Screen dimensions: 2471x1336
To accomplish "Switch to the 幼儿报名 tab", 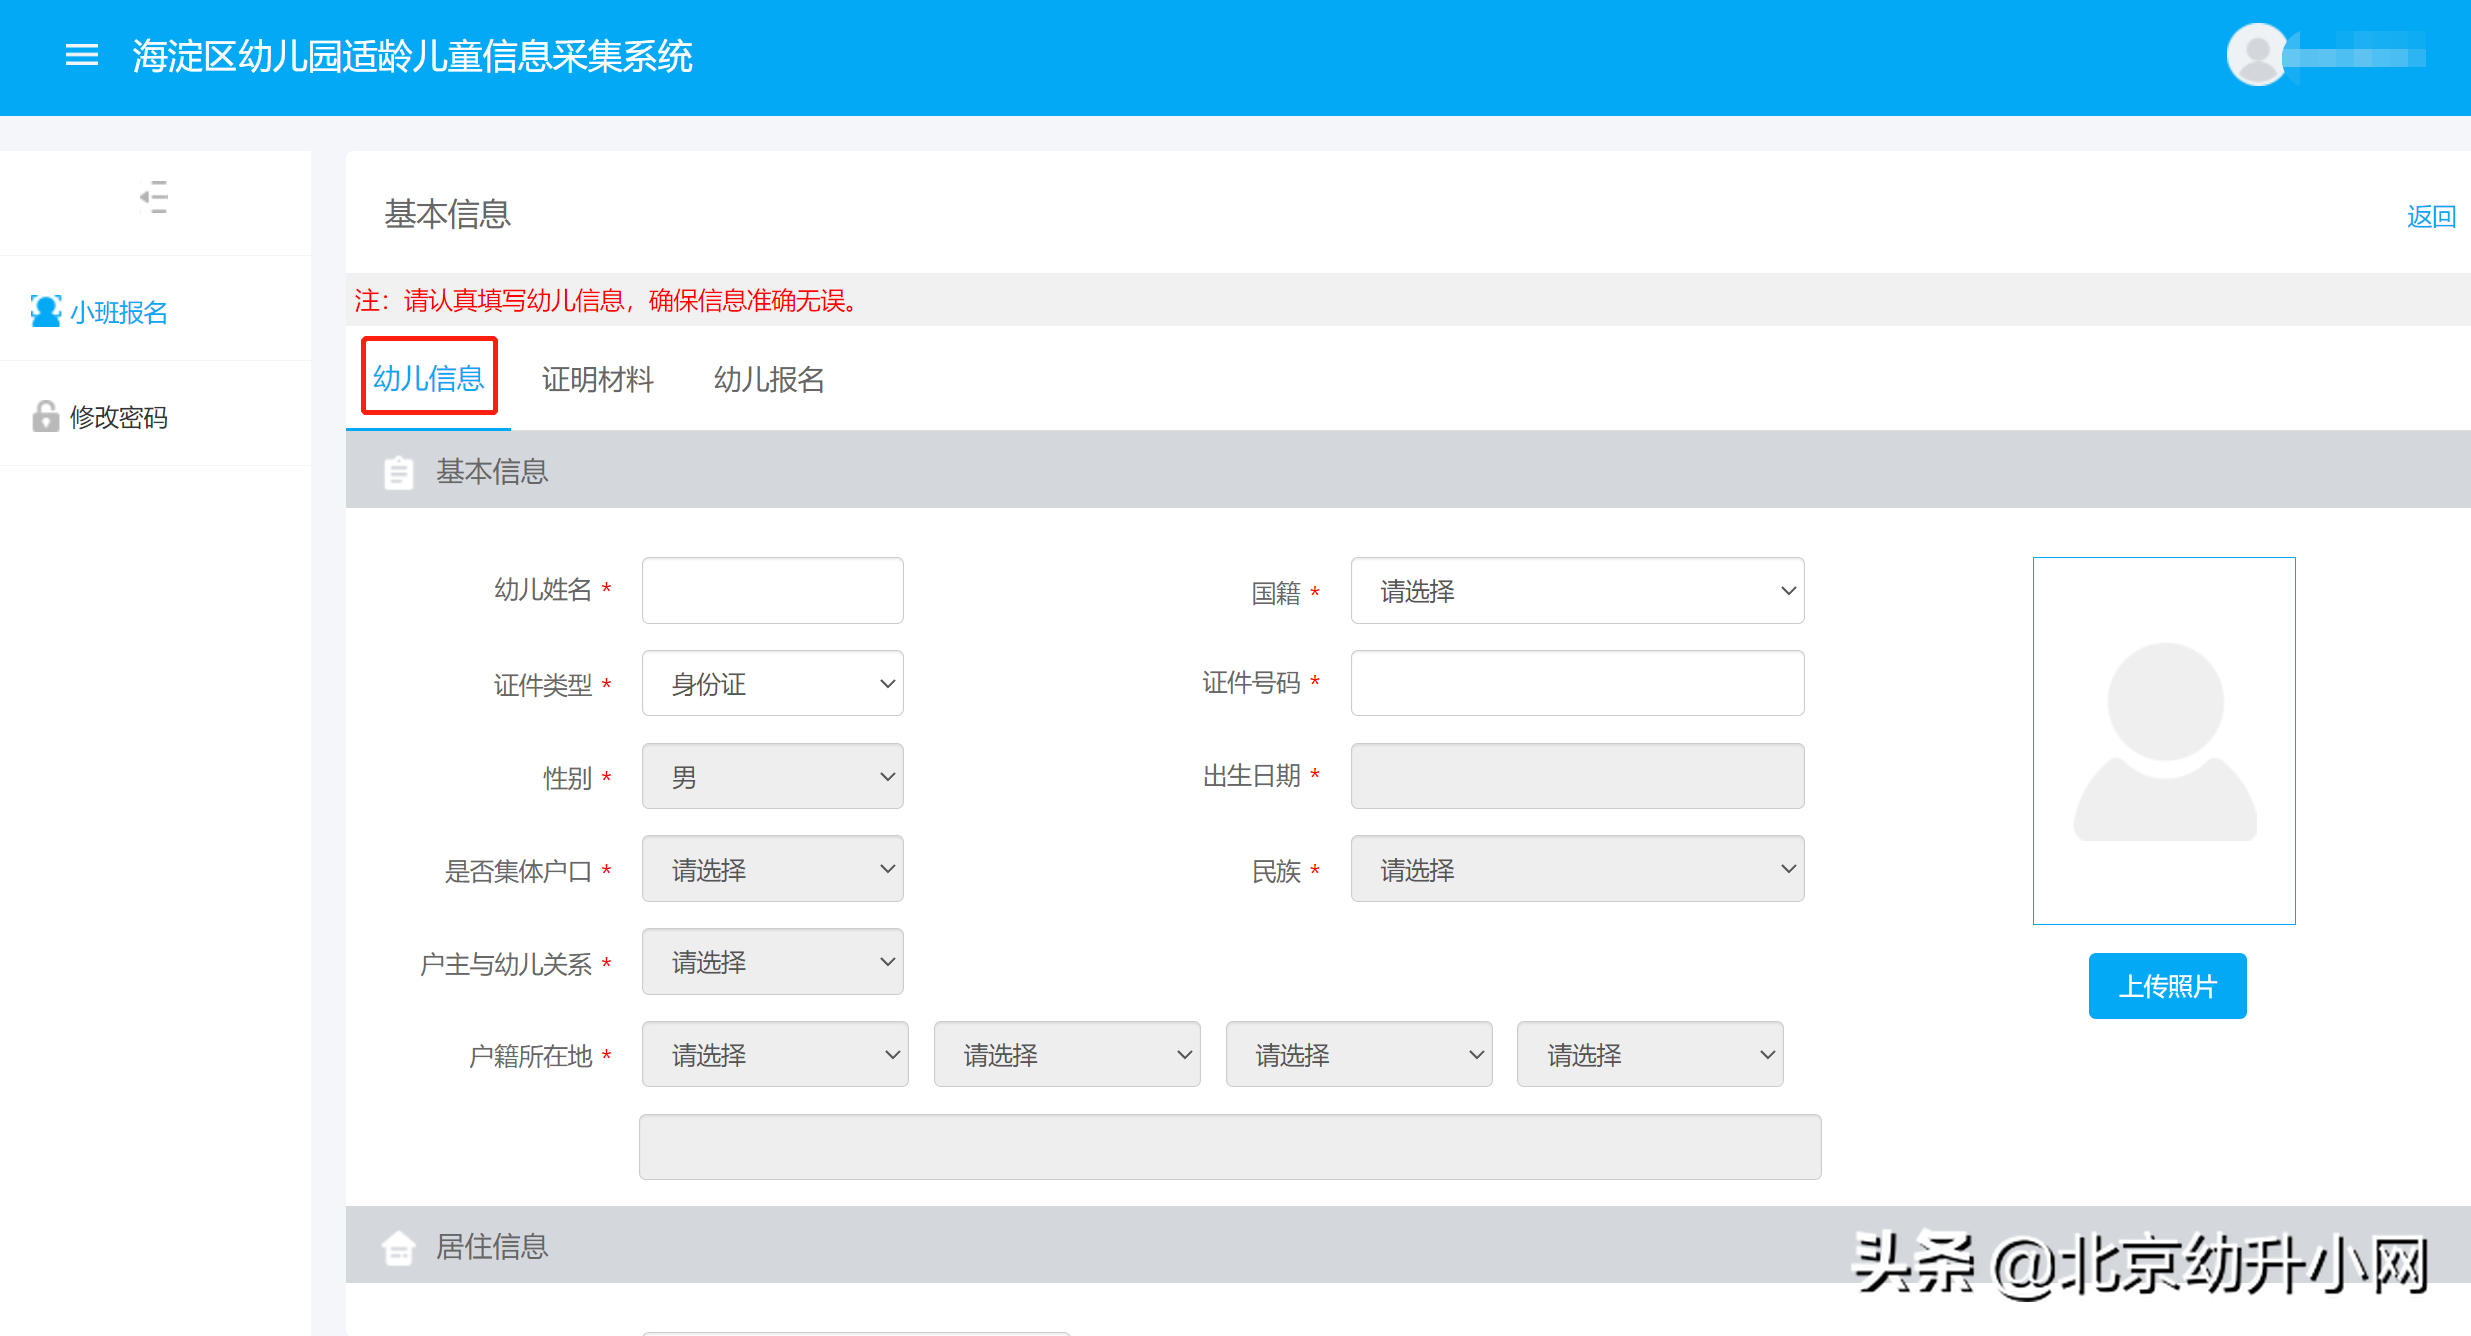I will (769, 379).
